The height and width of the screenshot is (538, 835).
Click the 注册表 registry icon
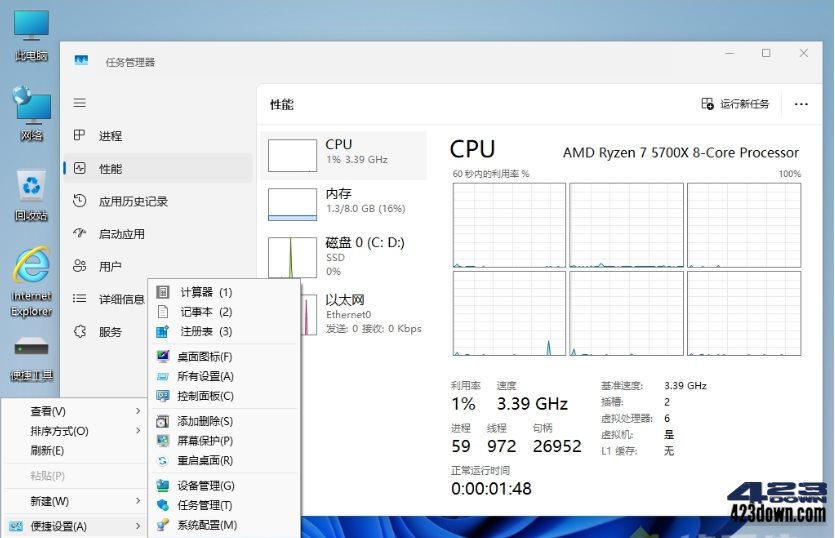(163, 331)
